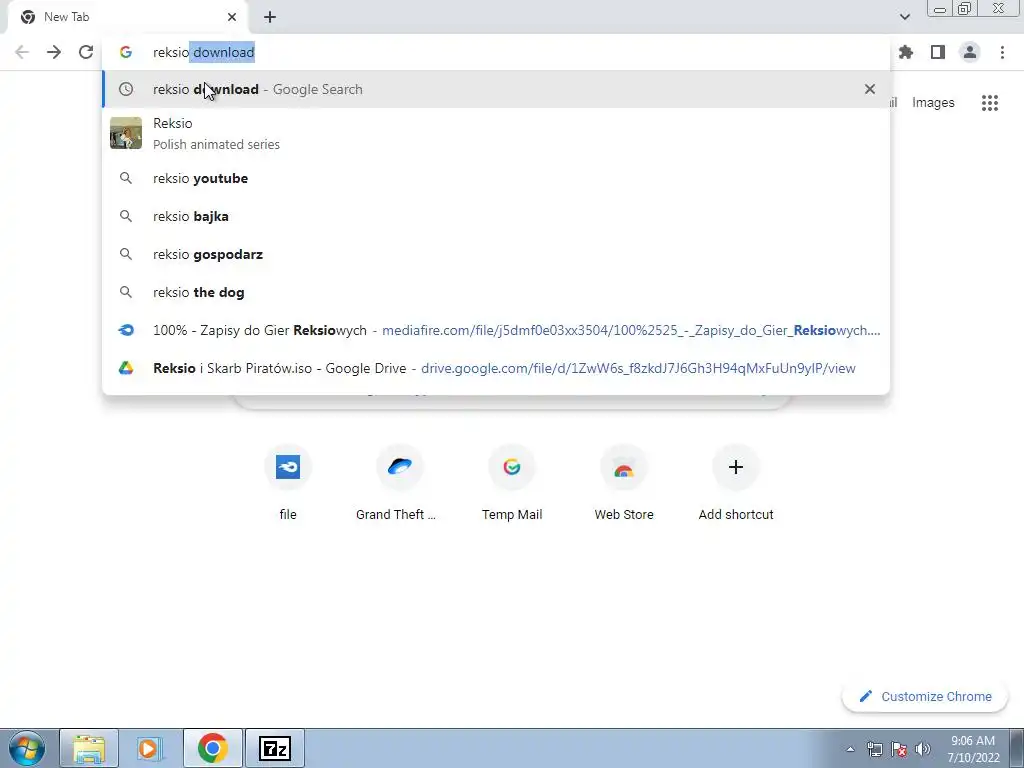Image resolution: width=1024 pixels, height=768 pixels.
Task: Click the network tray icon
Action: (875, 749)
